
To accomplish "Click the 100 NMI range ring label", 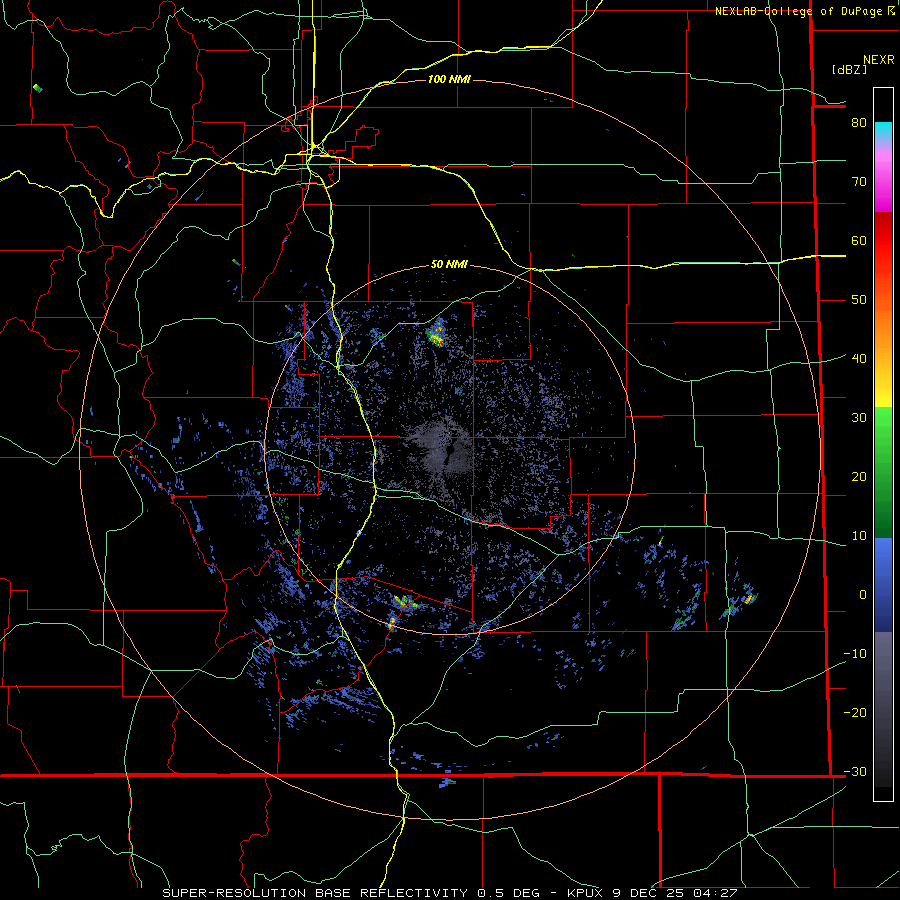I will 449,79.
